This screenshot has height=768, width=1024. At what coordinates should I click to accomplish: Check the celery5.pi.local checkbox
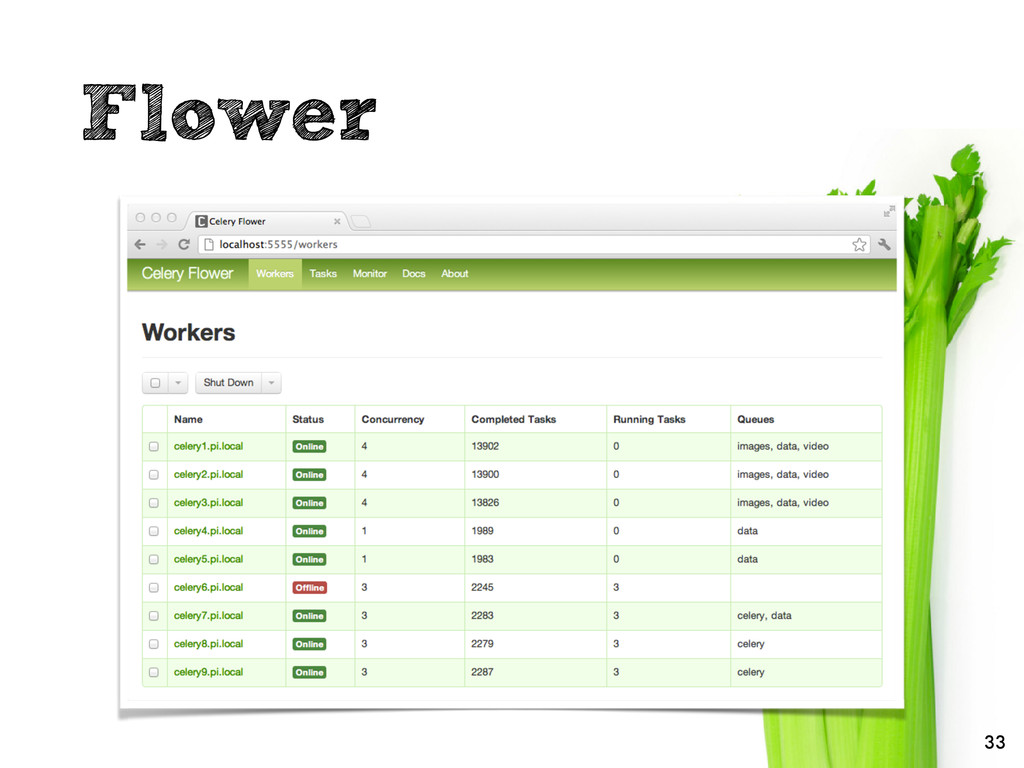[x=154, y=560]
